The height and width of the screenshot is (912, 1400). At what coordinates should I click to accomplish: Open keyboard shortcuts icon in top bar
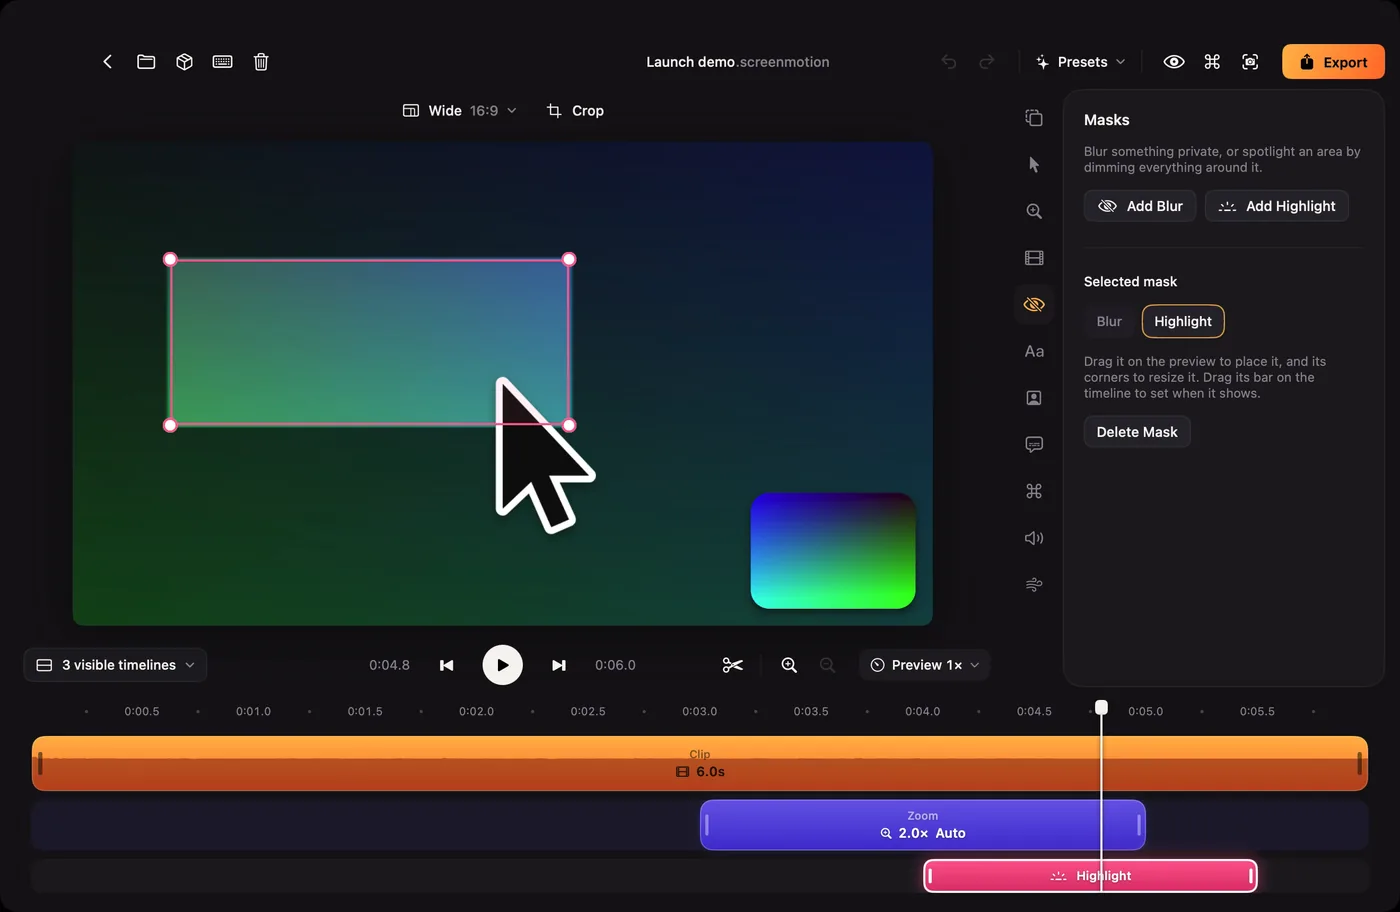(223, 62)
